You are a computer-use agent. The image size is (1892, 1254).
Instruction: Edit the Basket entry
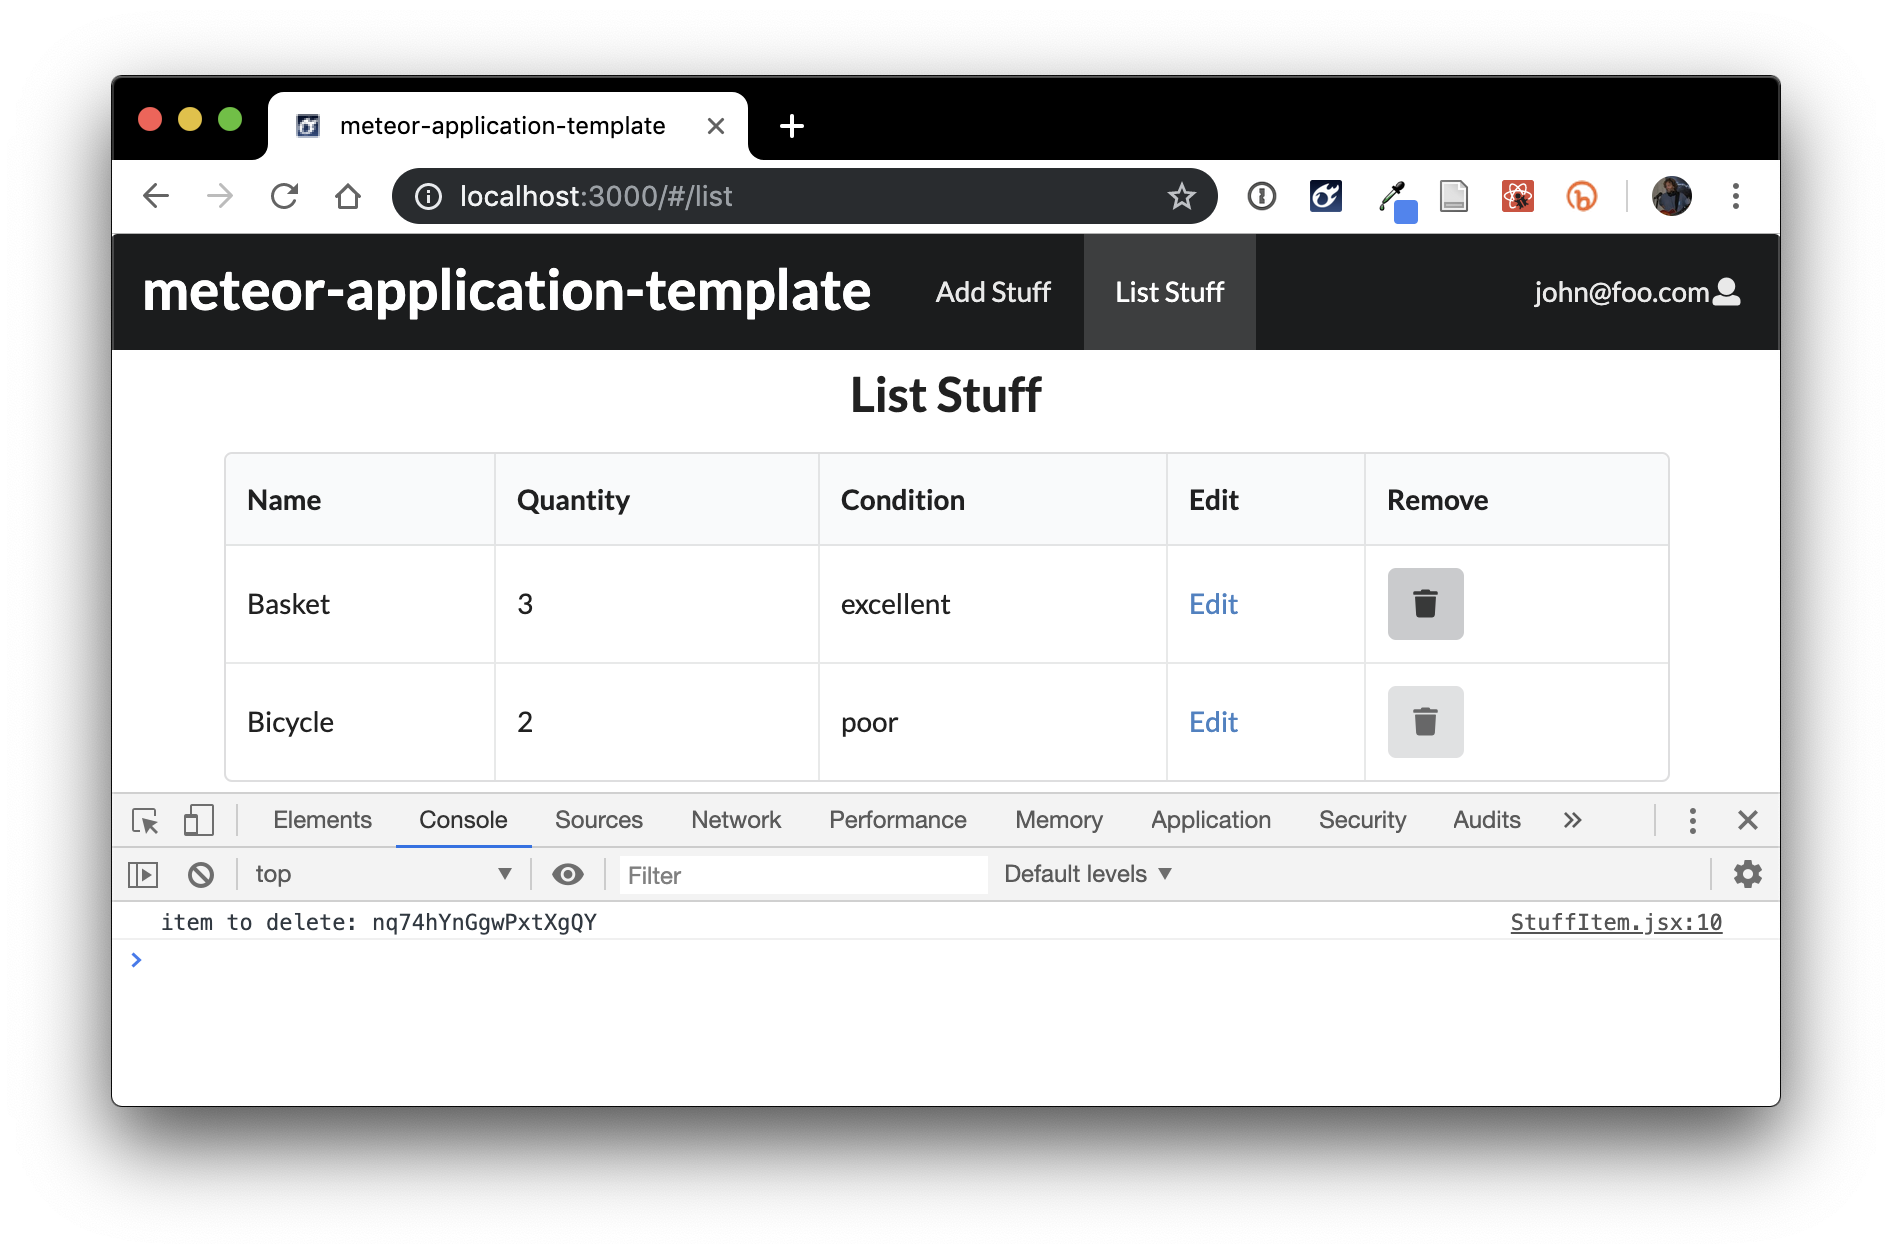1212,604
